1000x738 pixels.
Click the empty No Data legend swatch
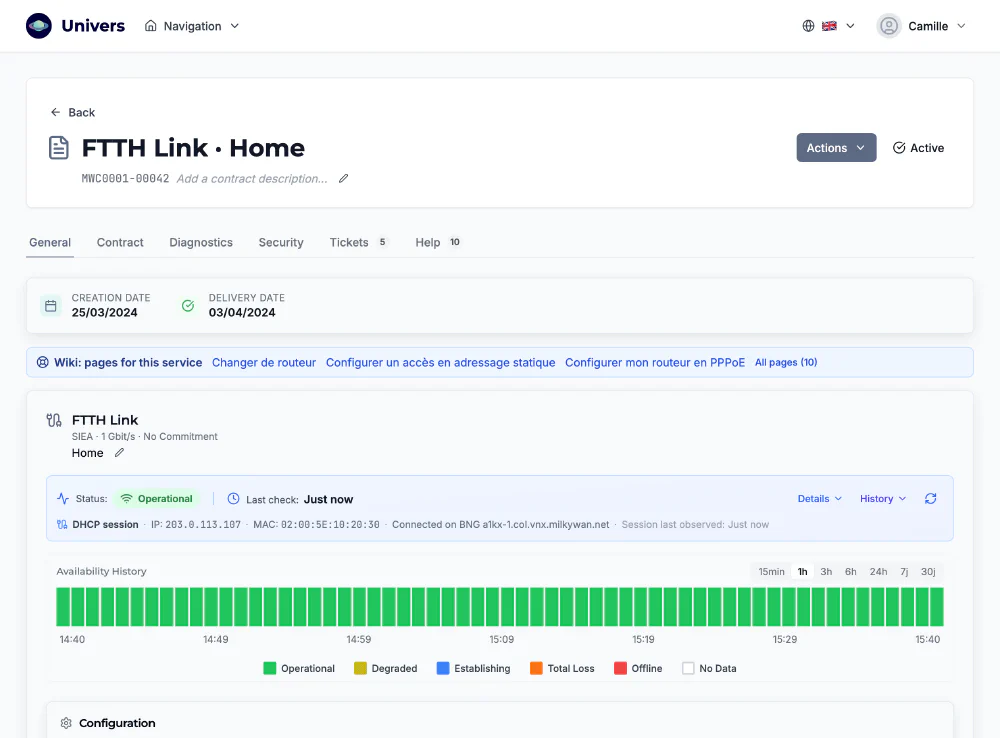click(x=688, y=668)
